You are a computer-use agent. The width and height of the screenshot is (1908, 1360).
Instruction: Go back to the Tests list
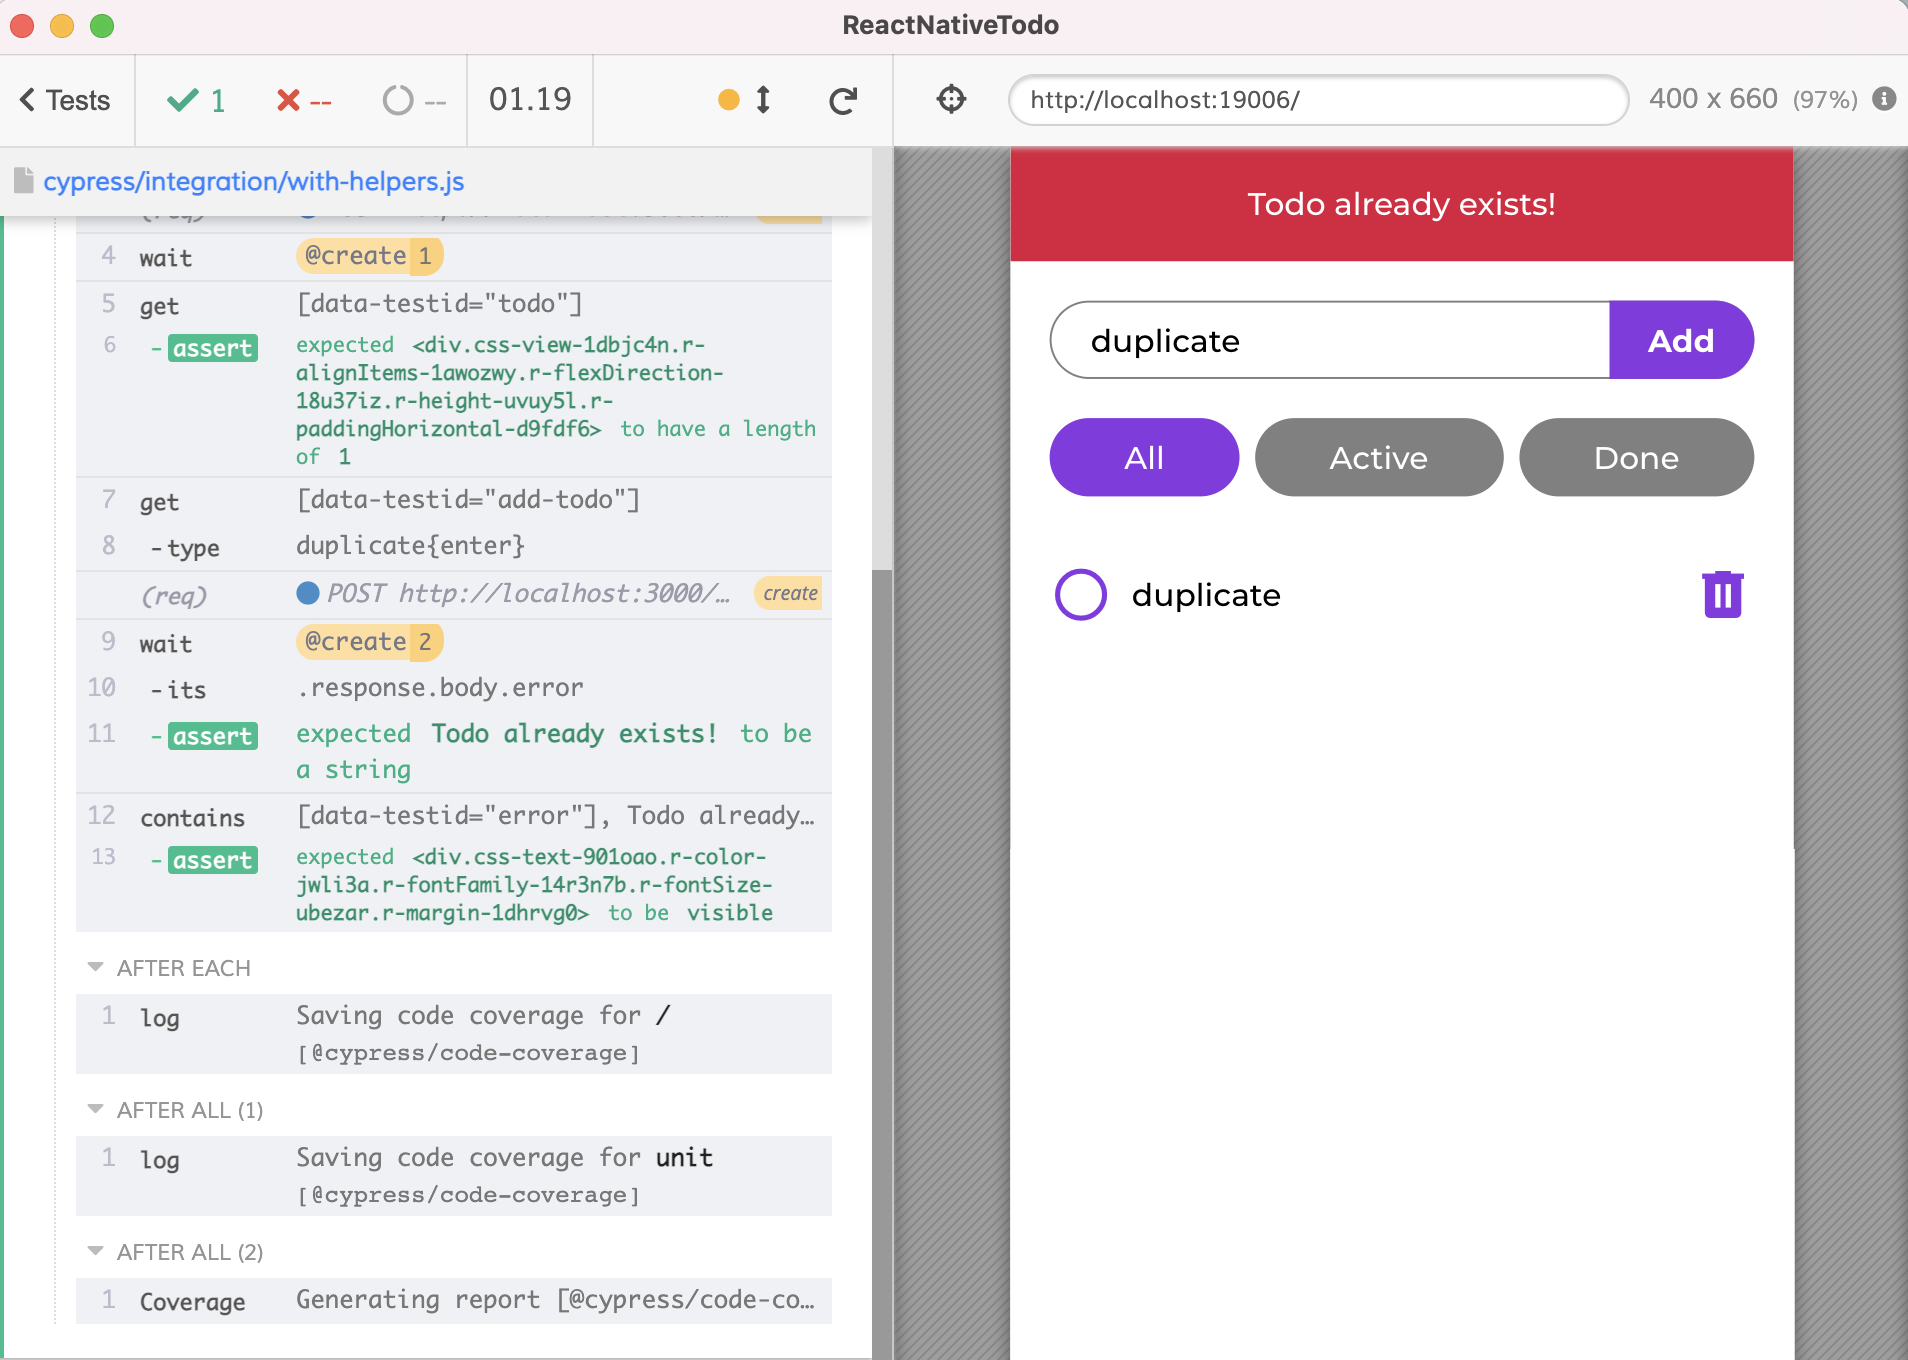pos(65,100)
